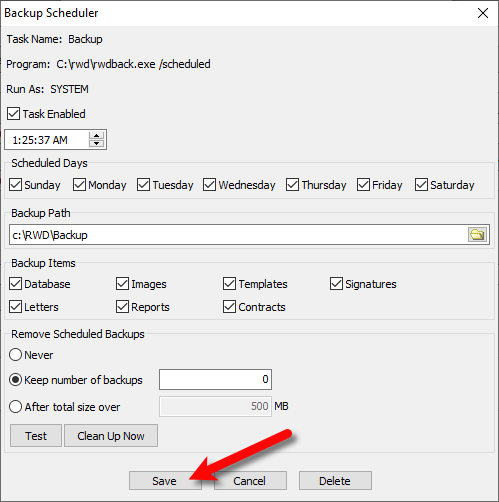The image size is (499, 502).
Task: Save the backup schedule
Action: tap(165, 481)
